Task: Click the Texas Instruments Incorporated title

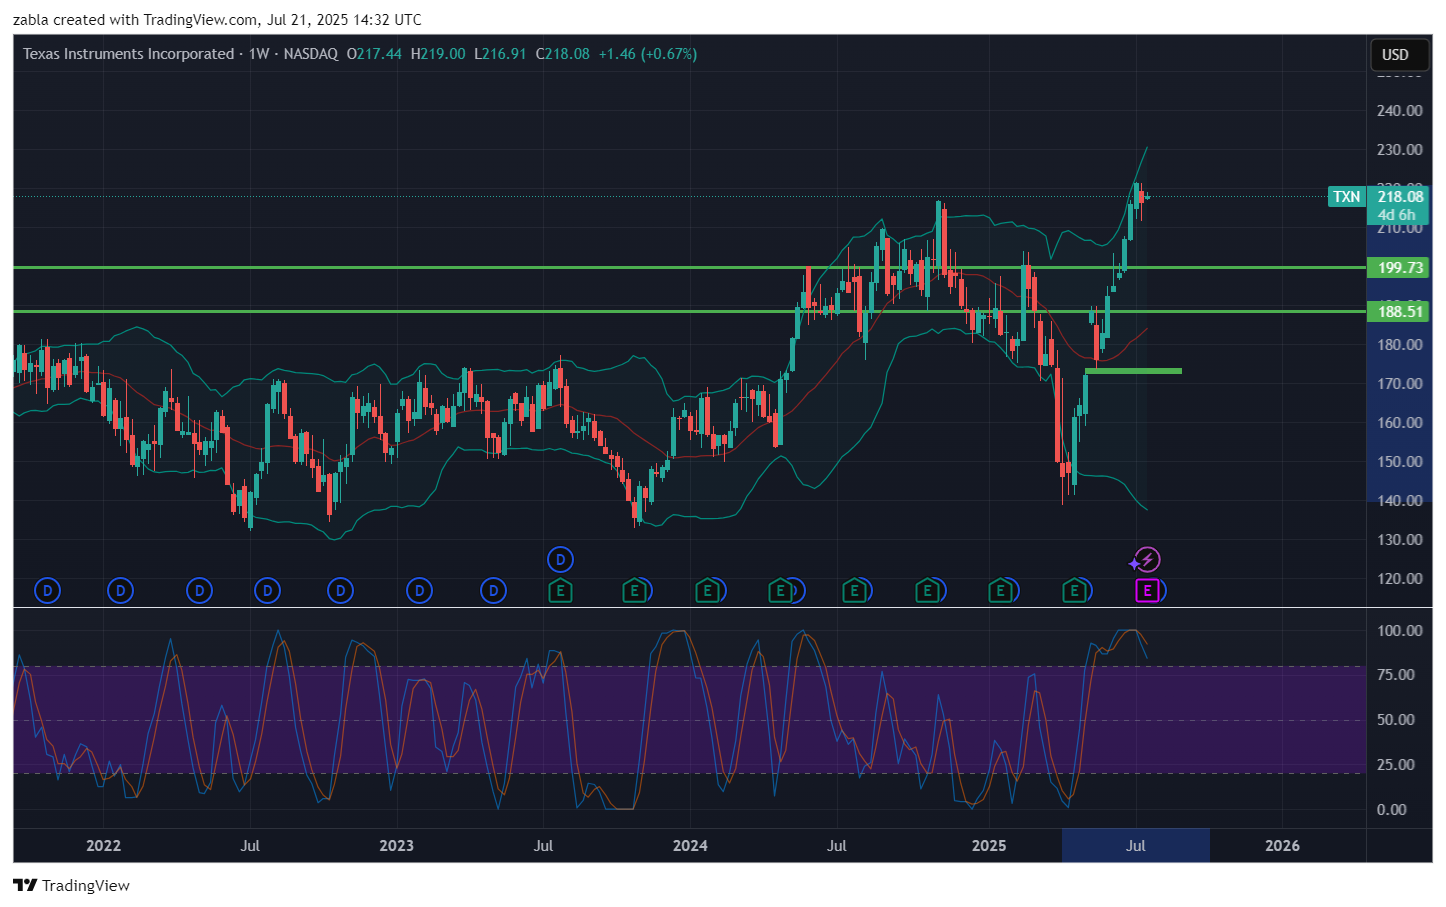Action: (128, 54)
